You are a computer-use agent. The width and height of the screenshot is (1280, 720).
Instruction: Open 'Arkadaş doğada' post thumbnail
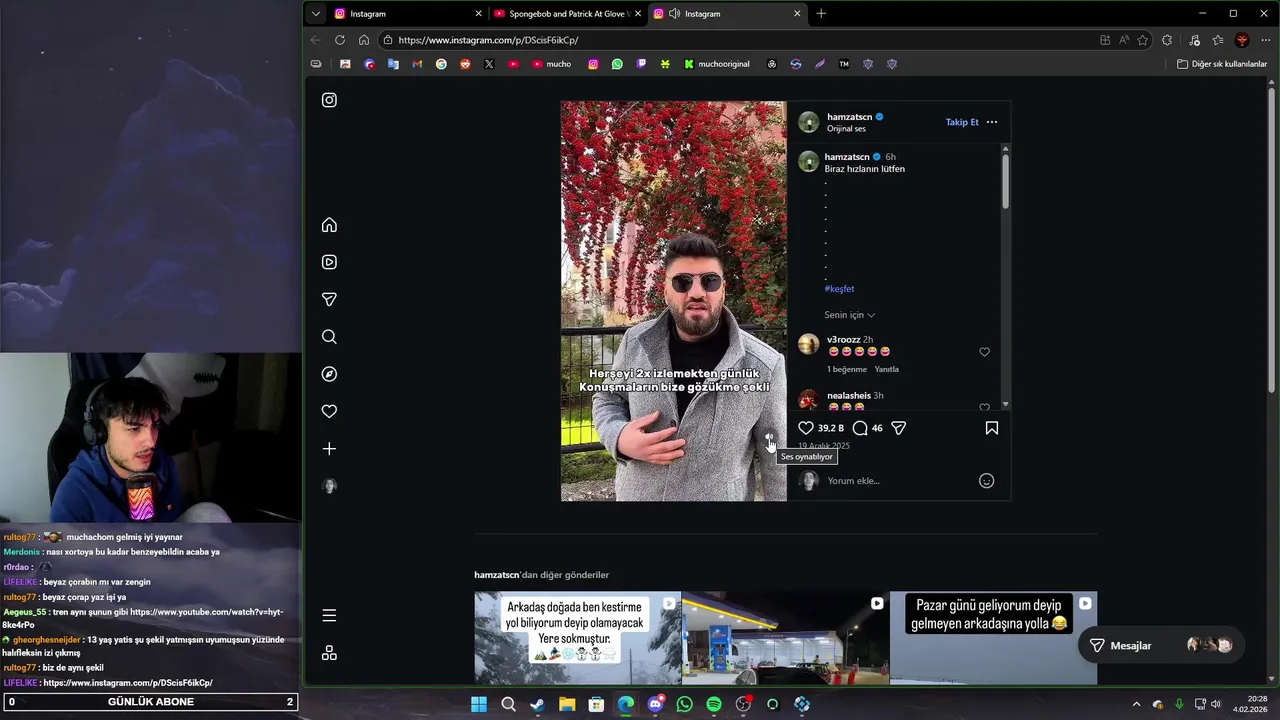pyautogui.click(x=578, y=638)
